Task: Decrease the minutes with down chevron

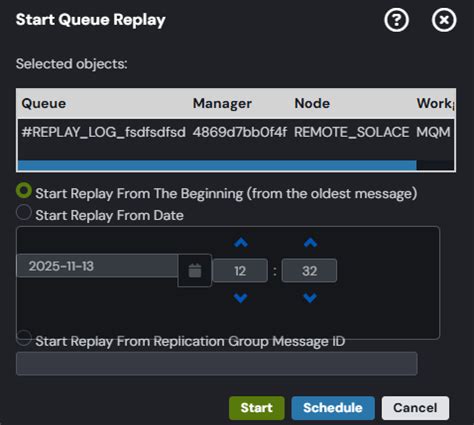Action: pos(310,298)
